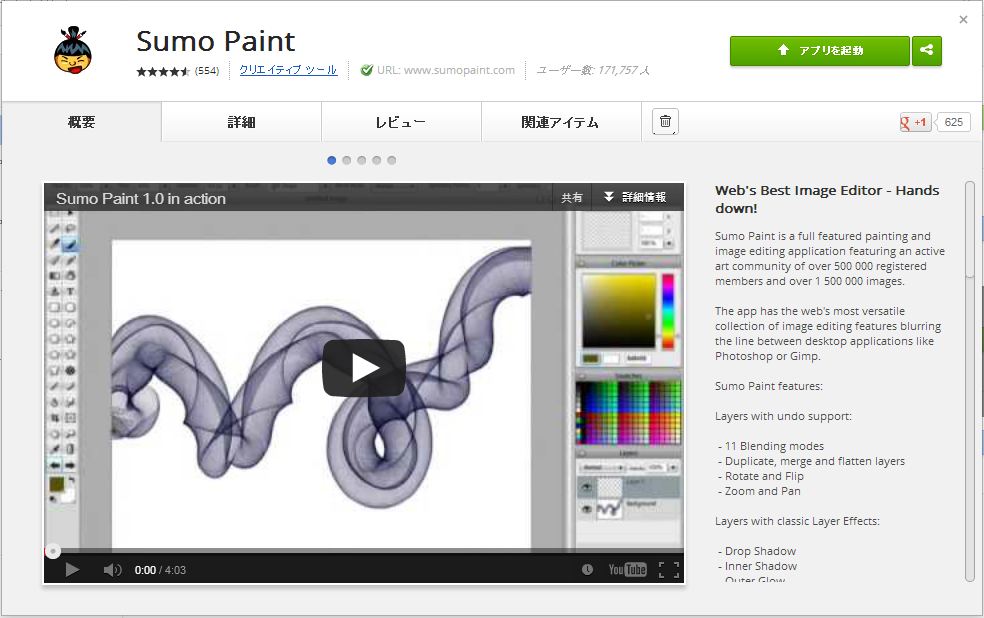This screenshot has height=618, width=984.
Task: Mute the video with the speaker icon
Action: click(112, 570)
